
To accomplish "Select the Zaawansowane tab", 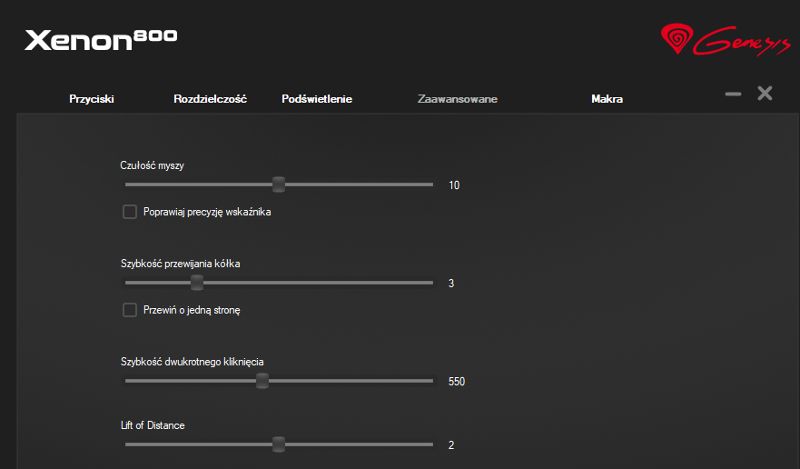I will (457, 99).
